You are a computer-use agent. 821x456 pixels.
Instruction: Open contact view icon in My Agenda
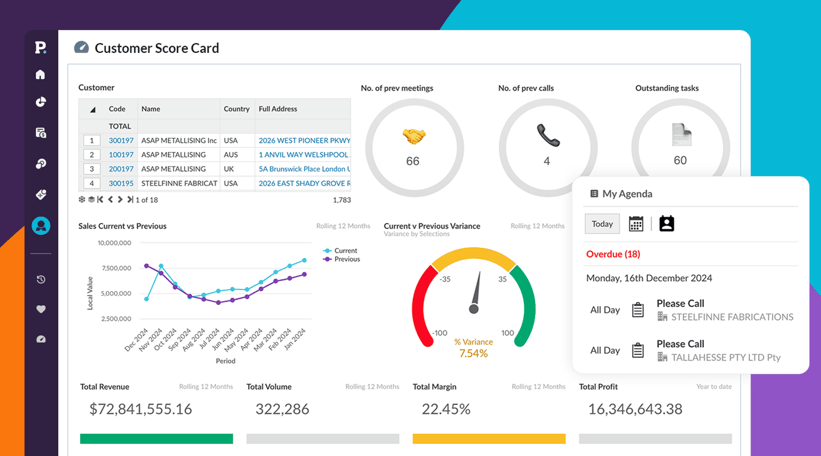667,224
